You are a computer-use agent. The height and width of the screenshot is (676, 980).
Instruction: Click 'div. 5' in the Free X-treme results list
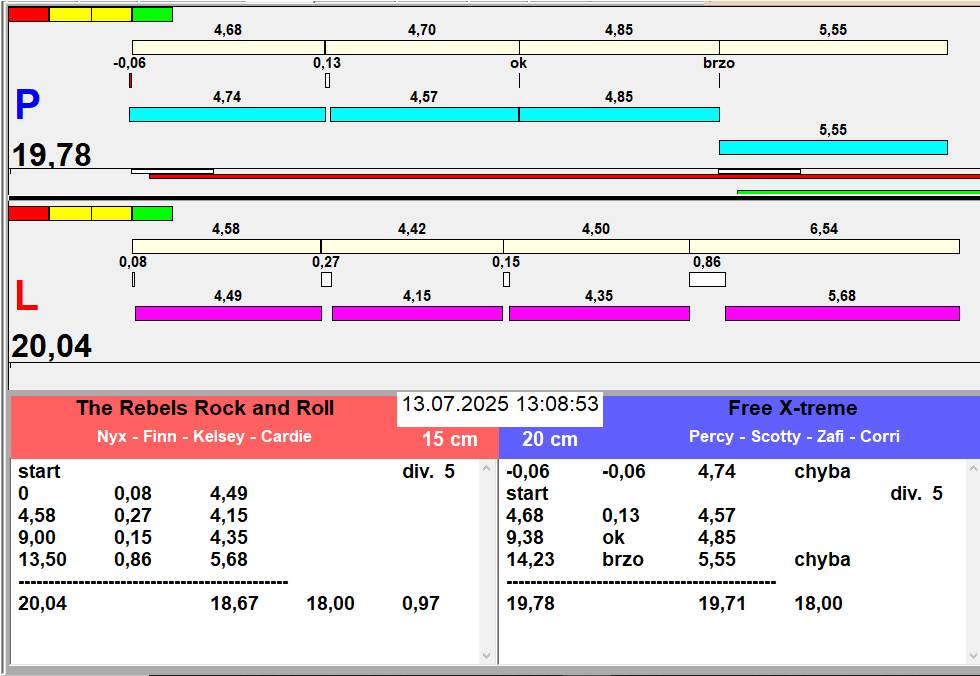click(x=916, y=494)
